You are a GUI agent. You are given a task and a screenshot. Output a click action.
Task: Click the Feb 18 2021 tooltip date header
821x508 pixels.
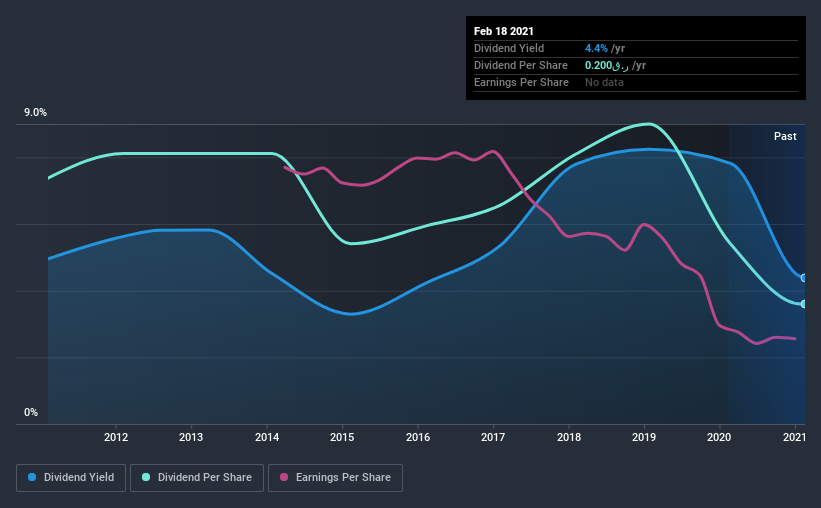pyautogui.click(x=504, y=31)
